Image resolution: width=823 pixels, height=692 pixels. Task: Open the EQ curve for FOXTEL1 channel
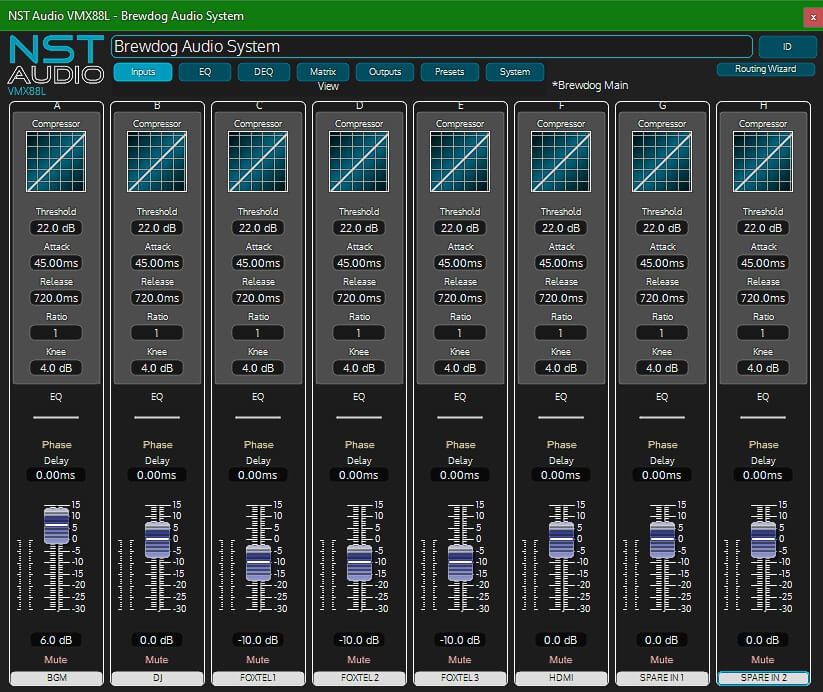(x=258, y=417)
